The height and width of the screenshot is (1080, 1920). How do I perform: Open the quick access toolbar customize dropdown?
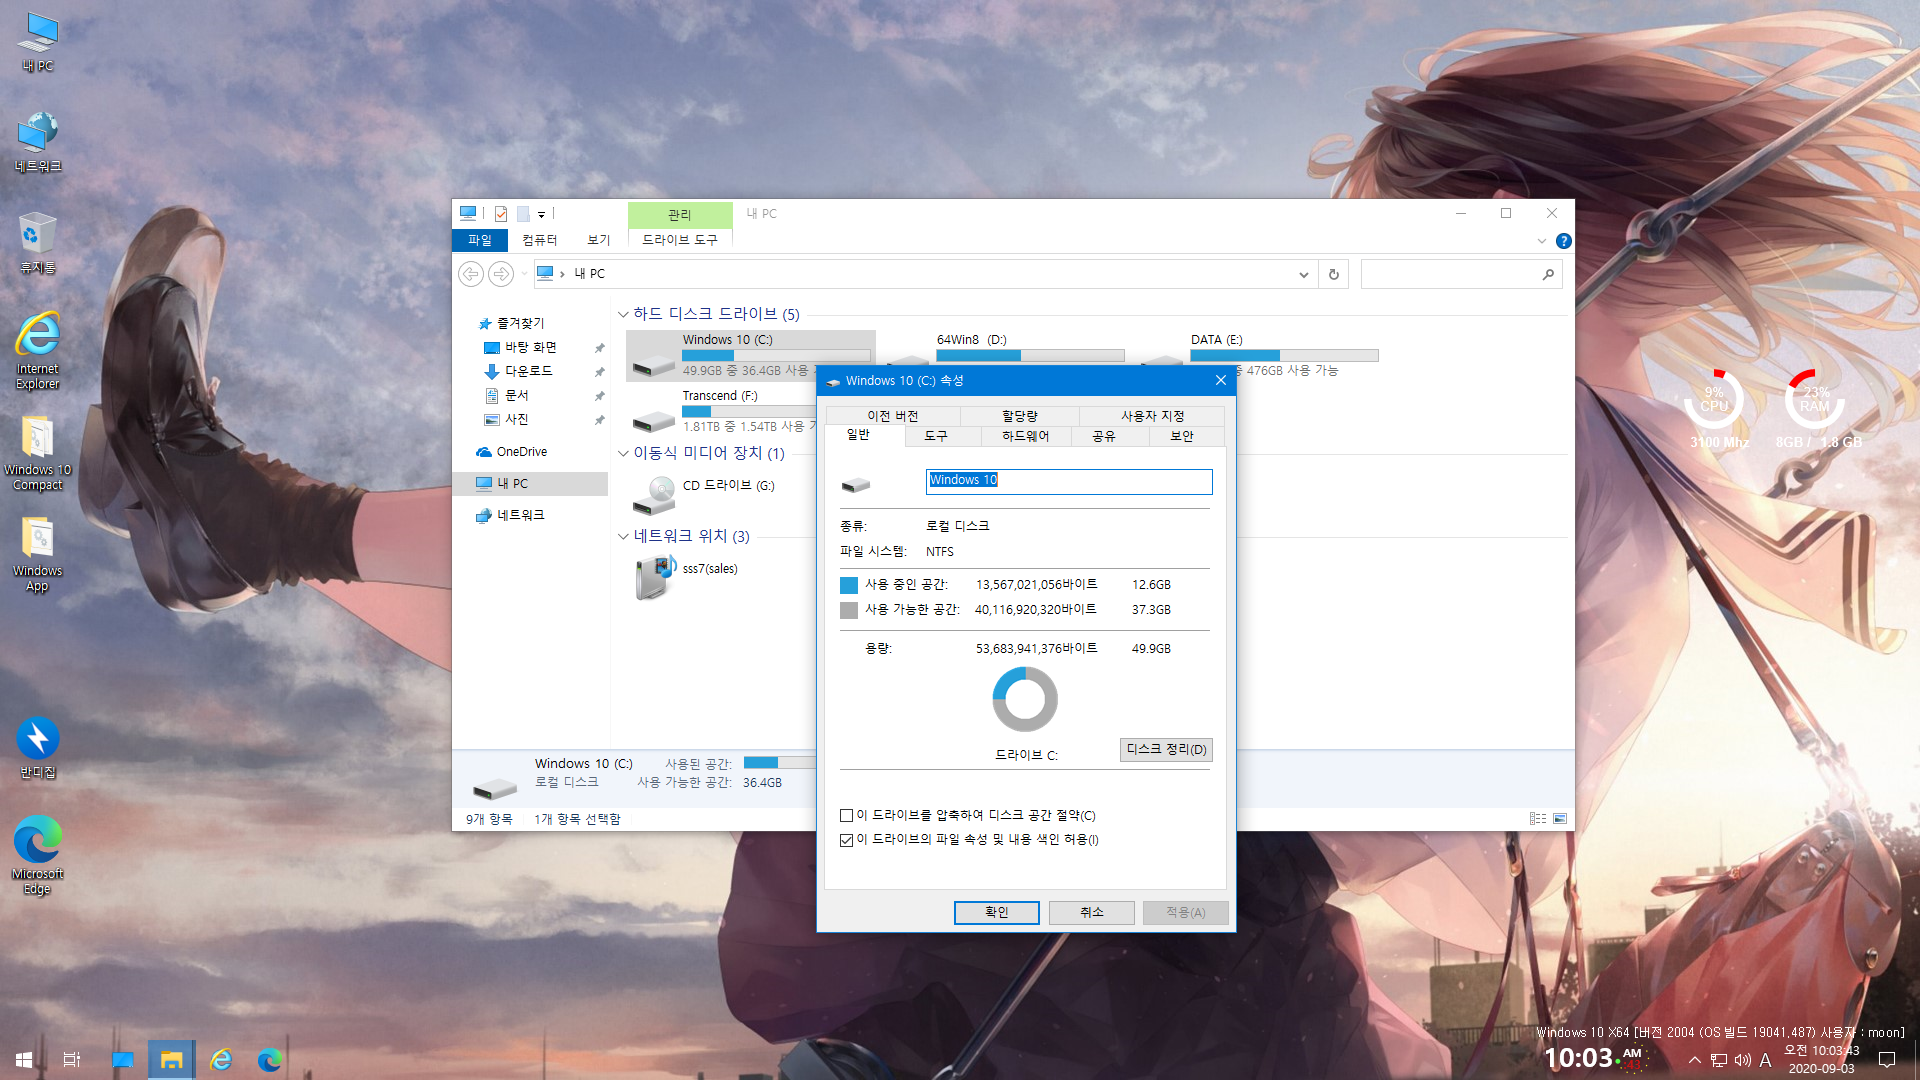coord(541,214)
